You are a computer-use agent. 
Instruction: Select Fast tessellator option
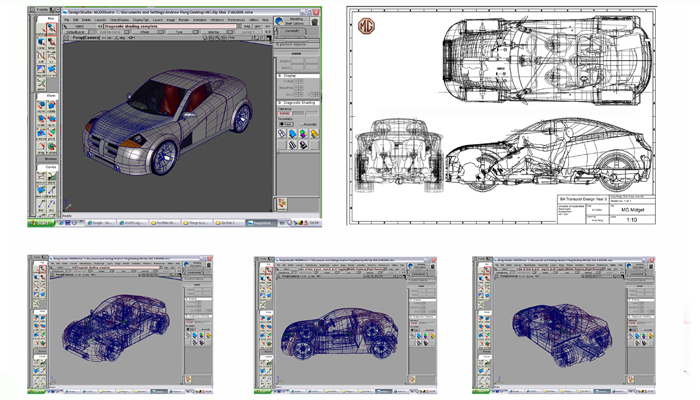pos(287,124)
